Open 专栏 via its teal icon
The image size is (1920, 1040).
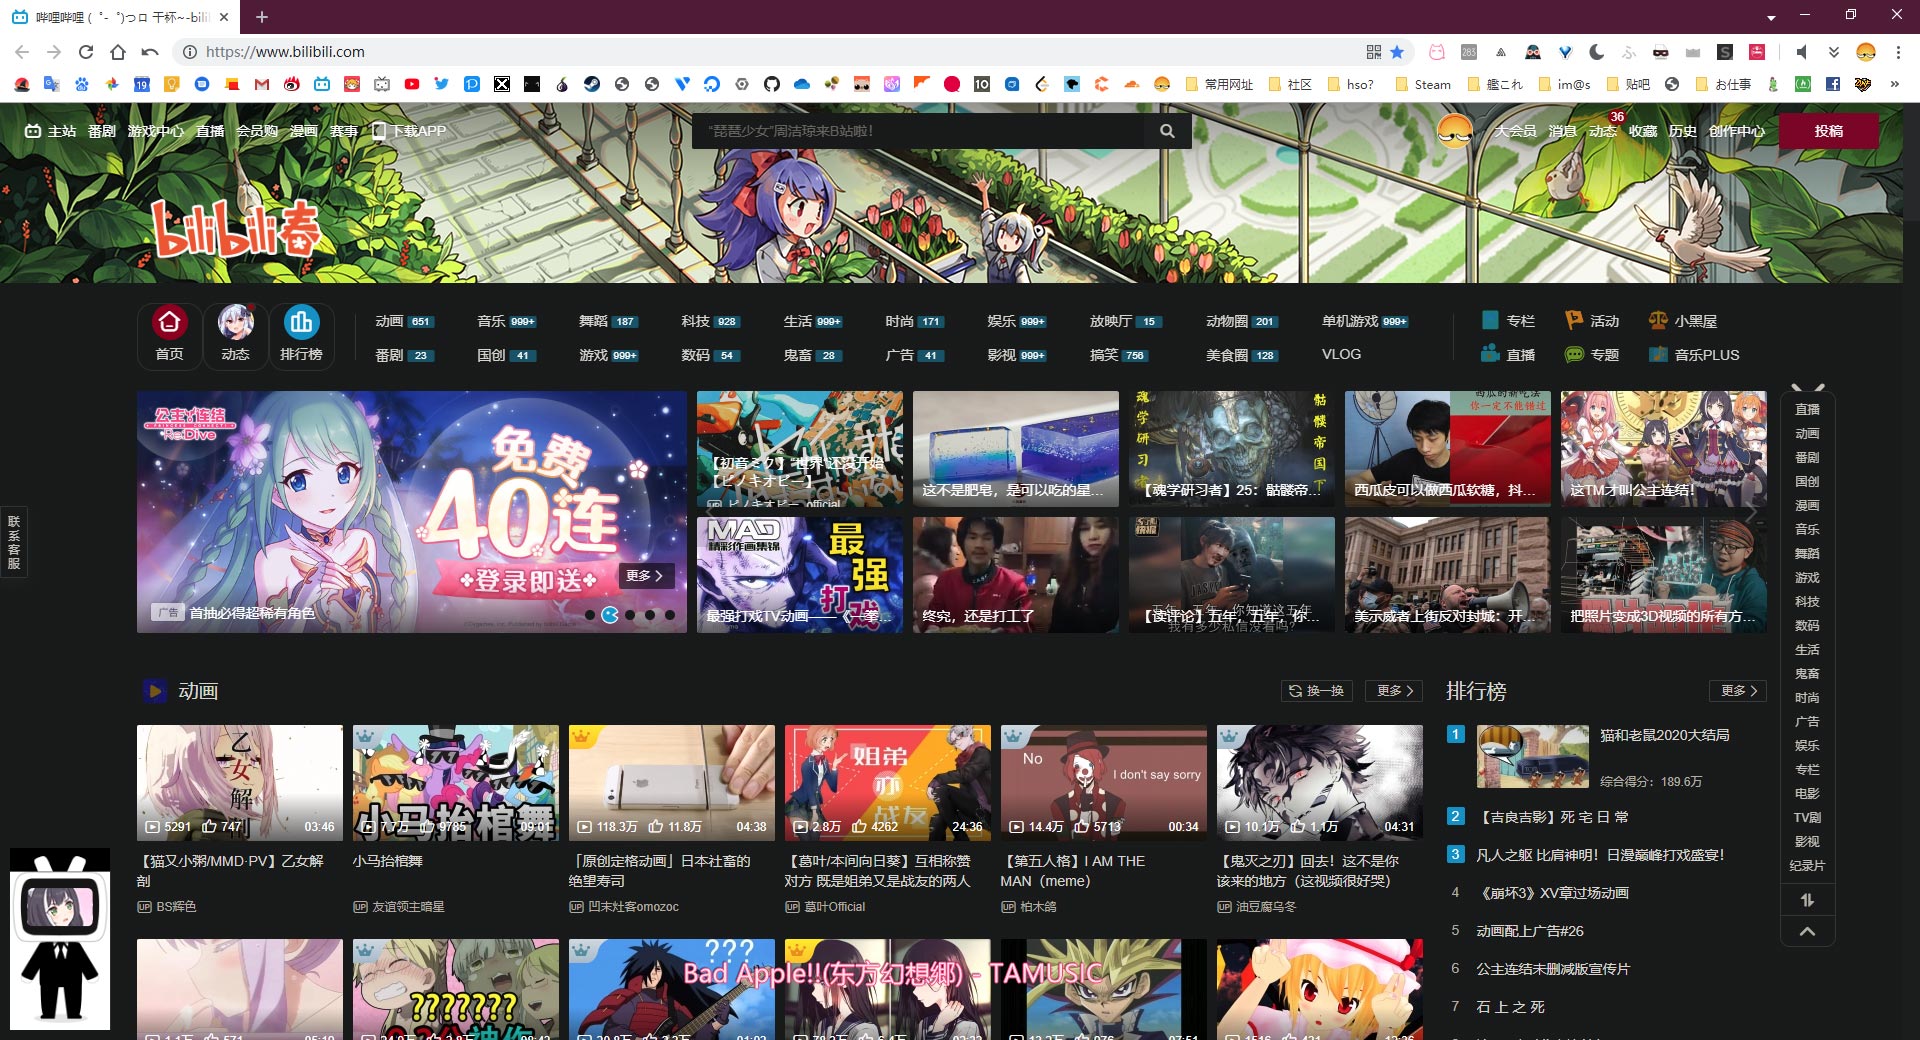coord(1490,320)
